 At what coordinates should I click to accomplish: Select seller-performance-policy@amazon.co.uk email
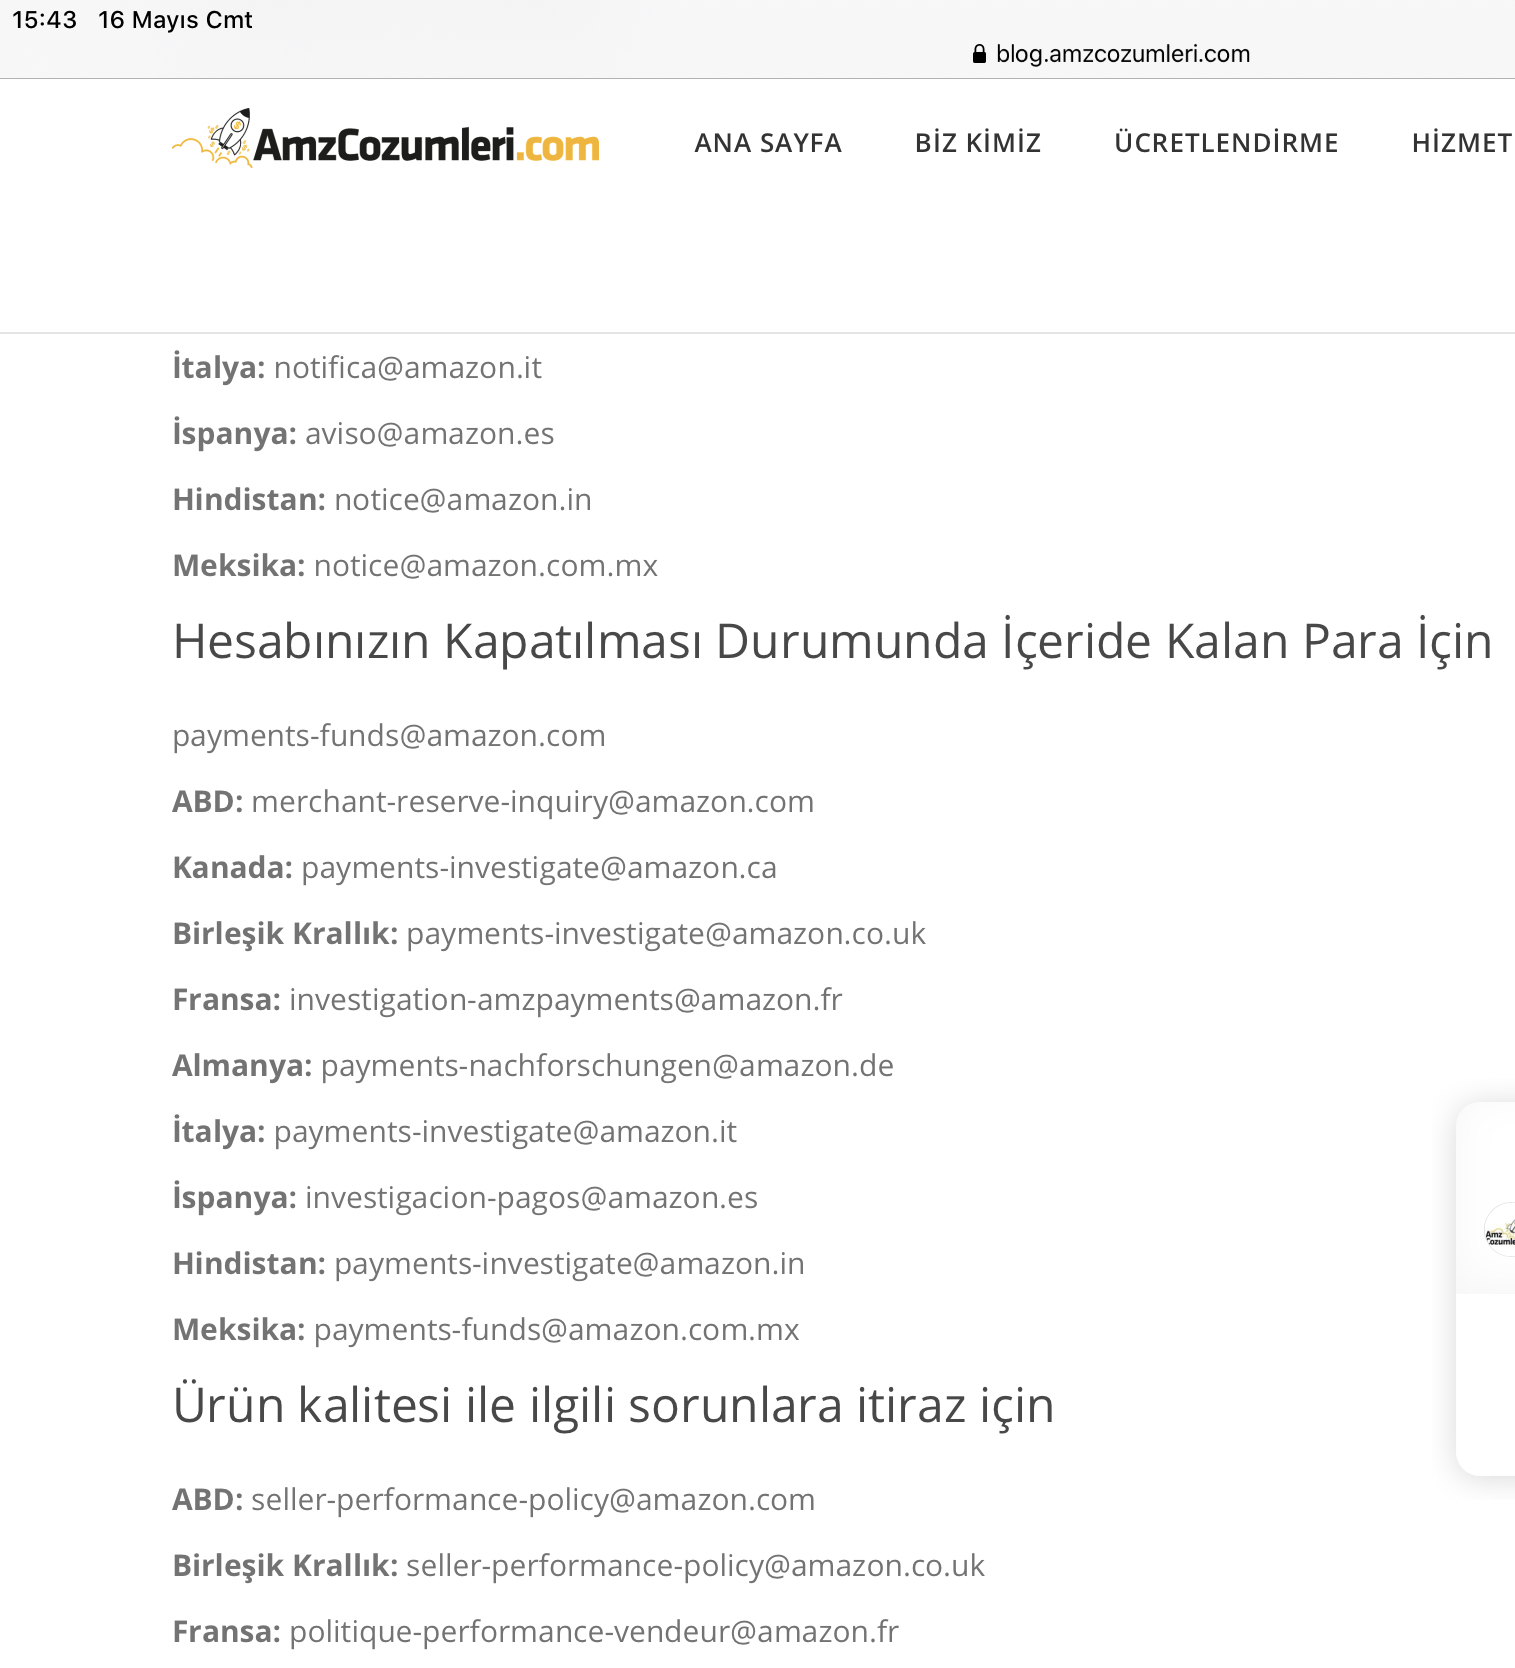tap(695, 1566)
